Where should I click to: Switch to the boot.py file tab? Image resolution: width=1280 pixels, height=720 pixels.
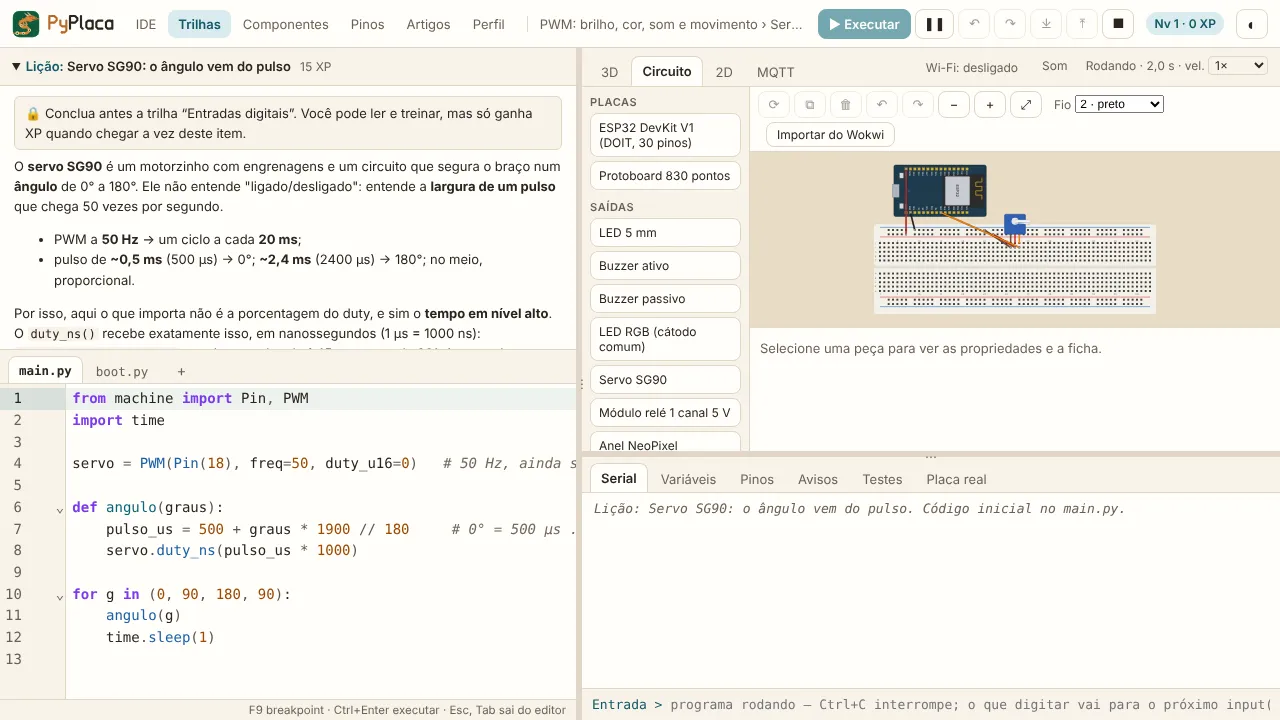pos(122,371)
